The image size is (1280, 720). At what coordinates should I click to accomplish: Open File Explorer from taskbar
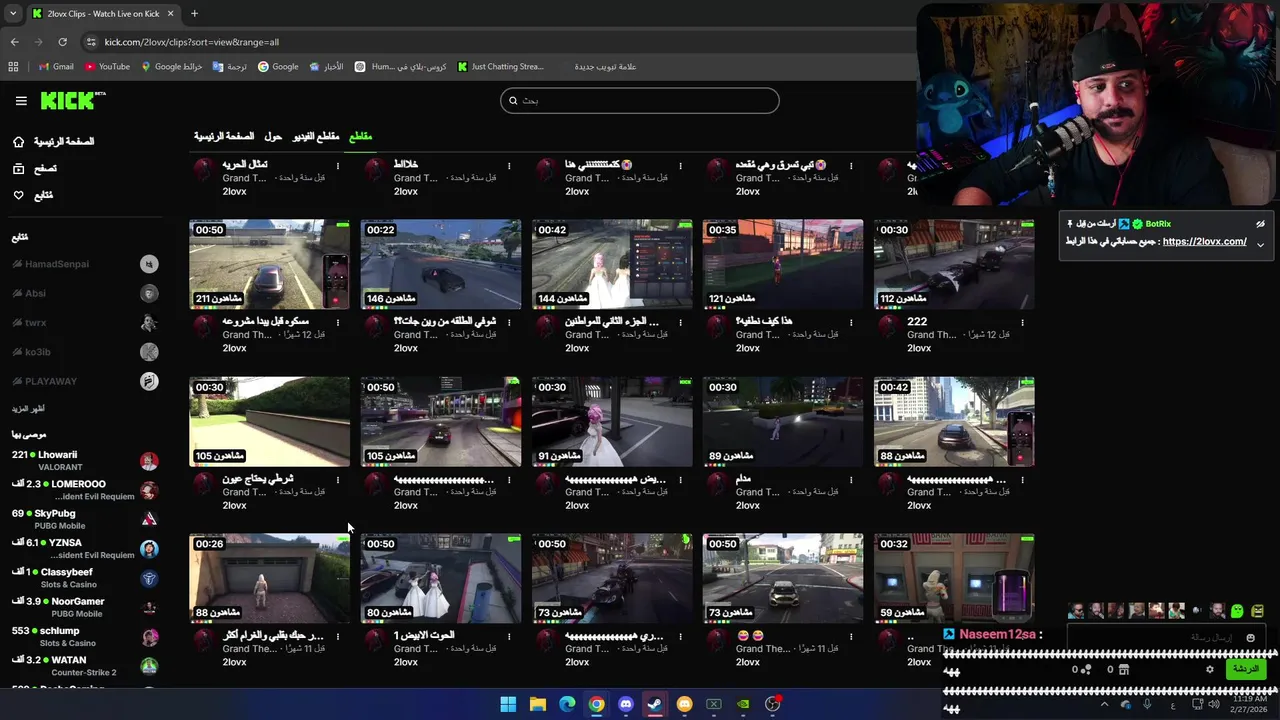[x=538, y=704]
